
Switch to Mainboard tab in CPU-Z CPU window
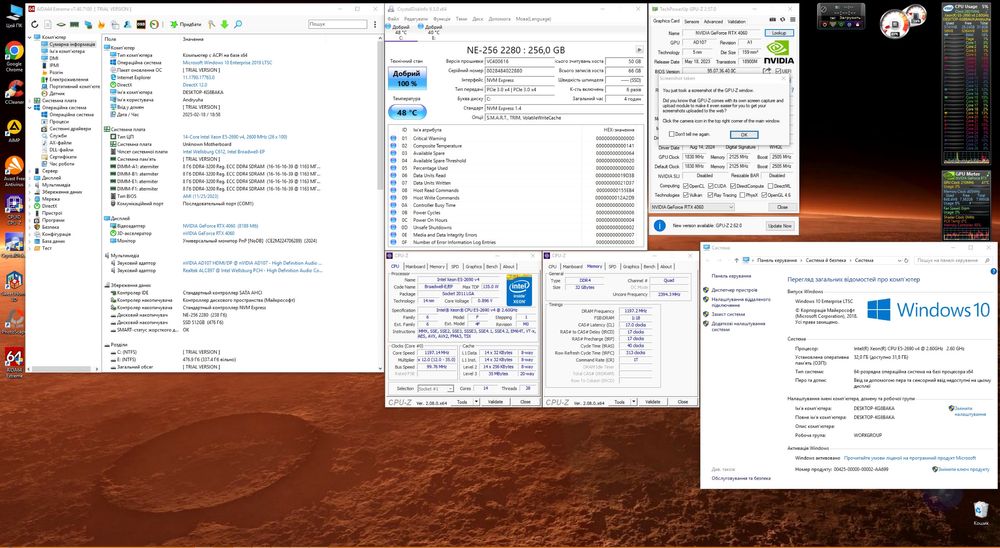[x=415, y=267]
